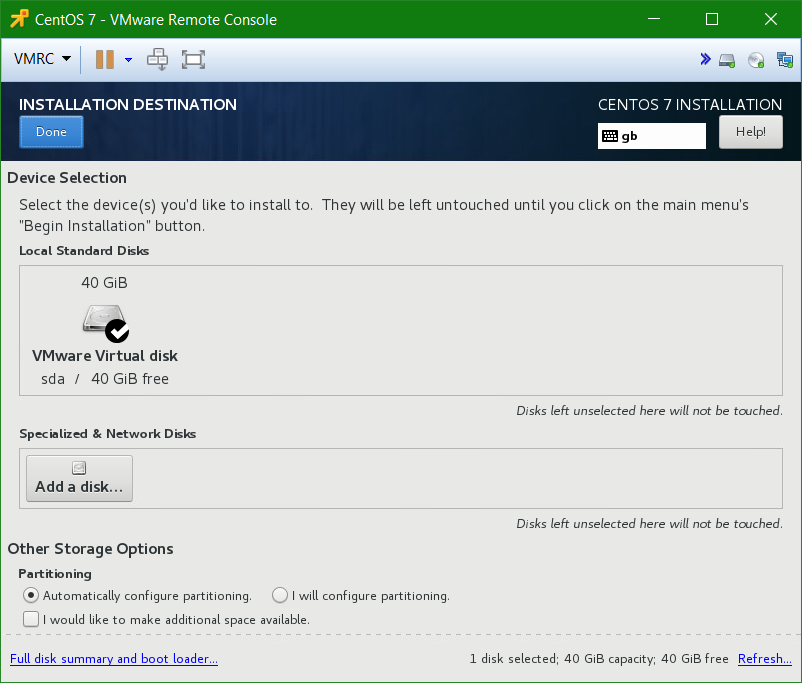802x683 pixels.
Task: Click the double-chevron device bar expander
Action: (x=705, y=59)
